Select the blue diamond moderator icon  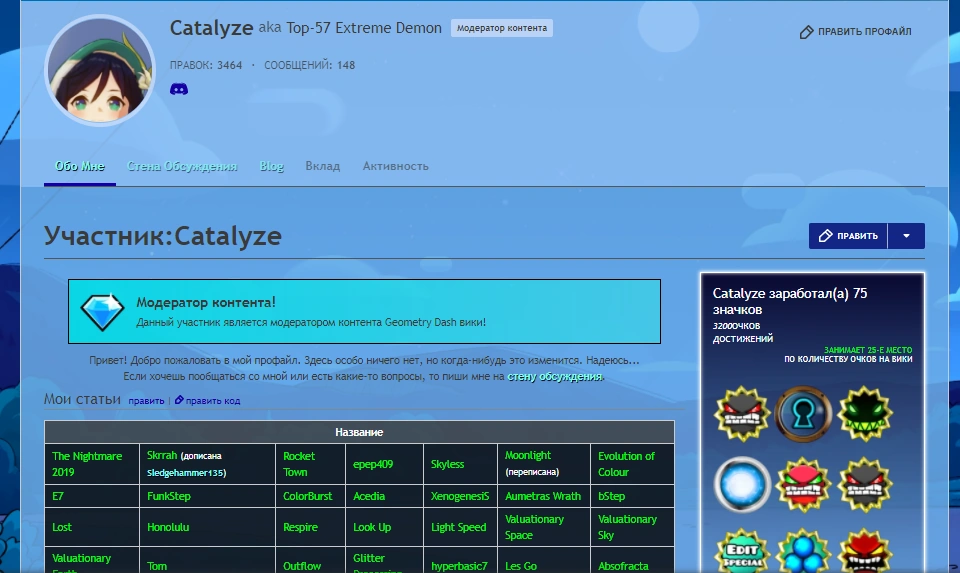pos(102,312)
